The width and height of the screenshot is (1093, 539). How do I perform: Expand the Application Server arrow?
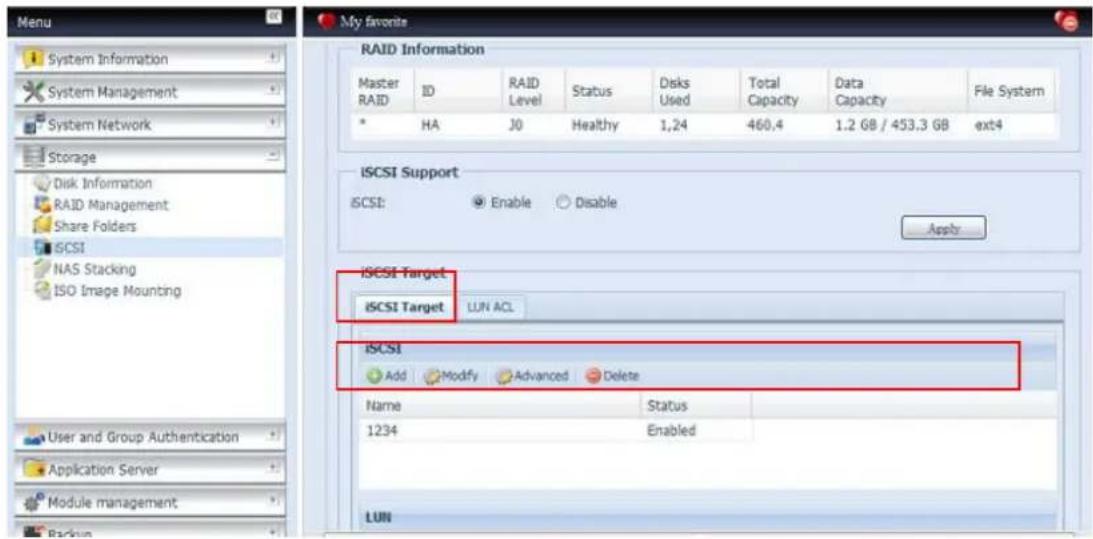pos(273,469)
